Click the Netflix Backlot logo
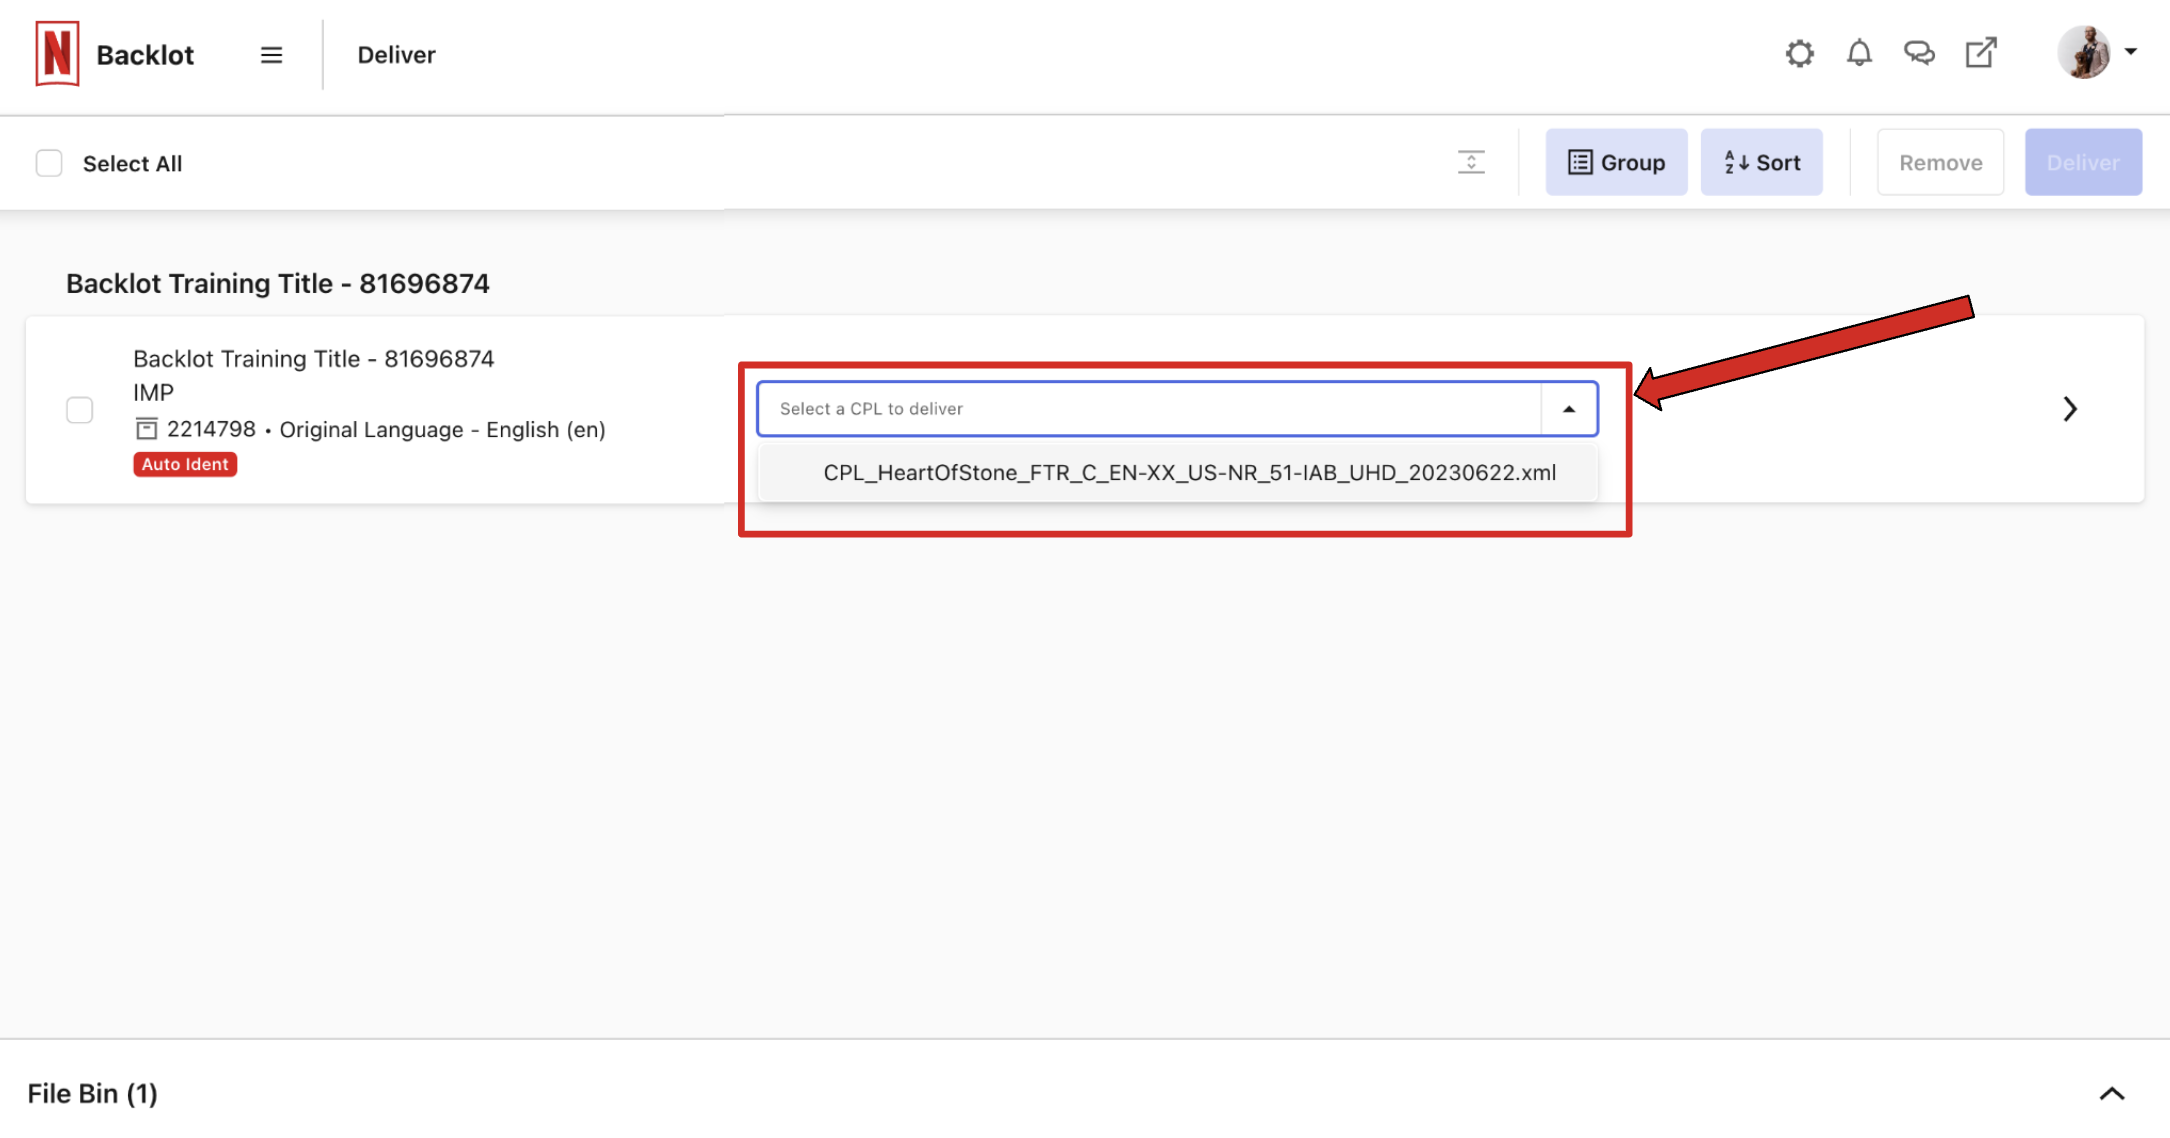The width and height of the screenshot is (2170, 1138). [x=57, y=54]
